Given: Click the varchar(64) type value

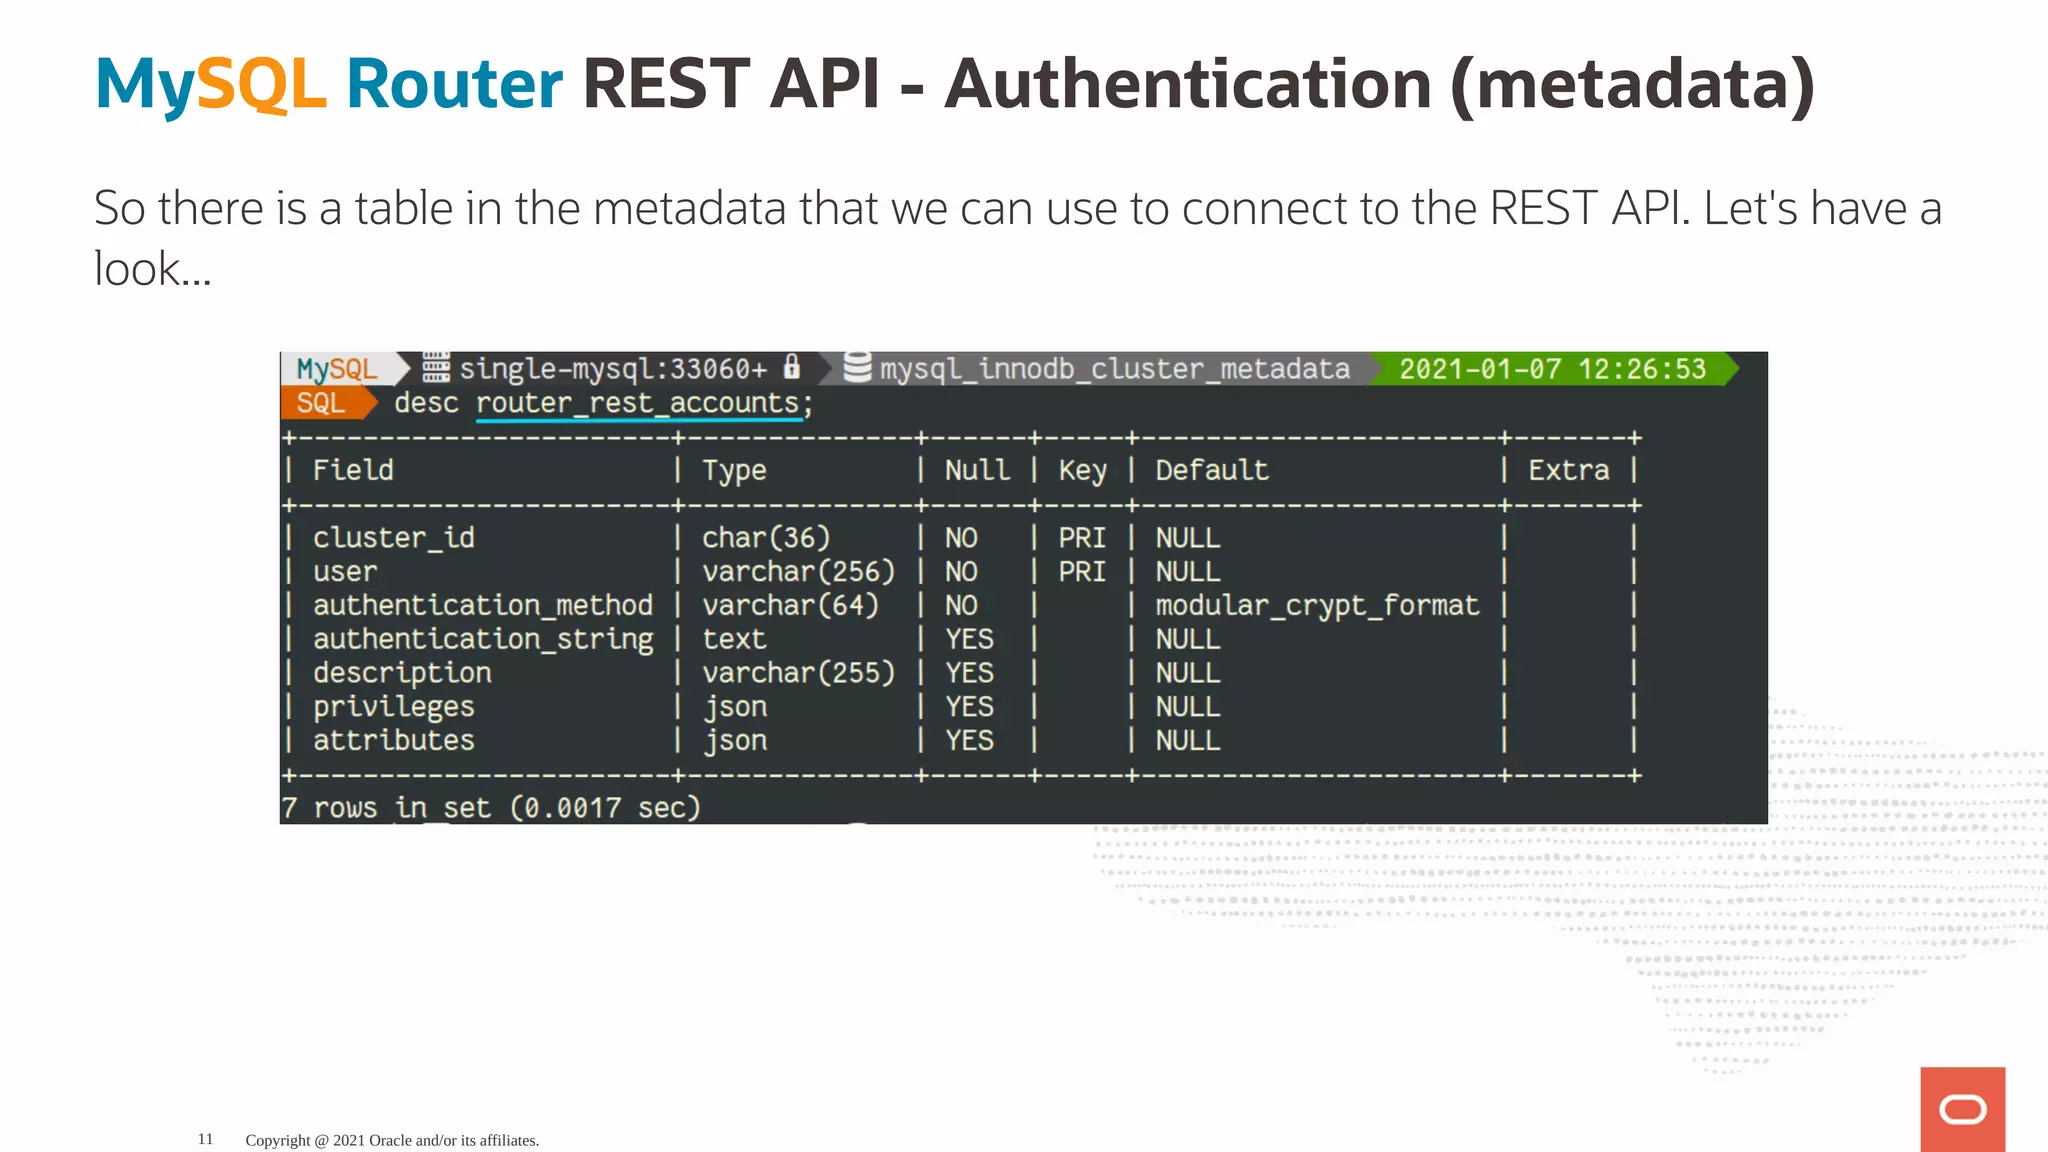Looking at the screenshot, I should click(x=790, y=605).
